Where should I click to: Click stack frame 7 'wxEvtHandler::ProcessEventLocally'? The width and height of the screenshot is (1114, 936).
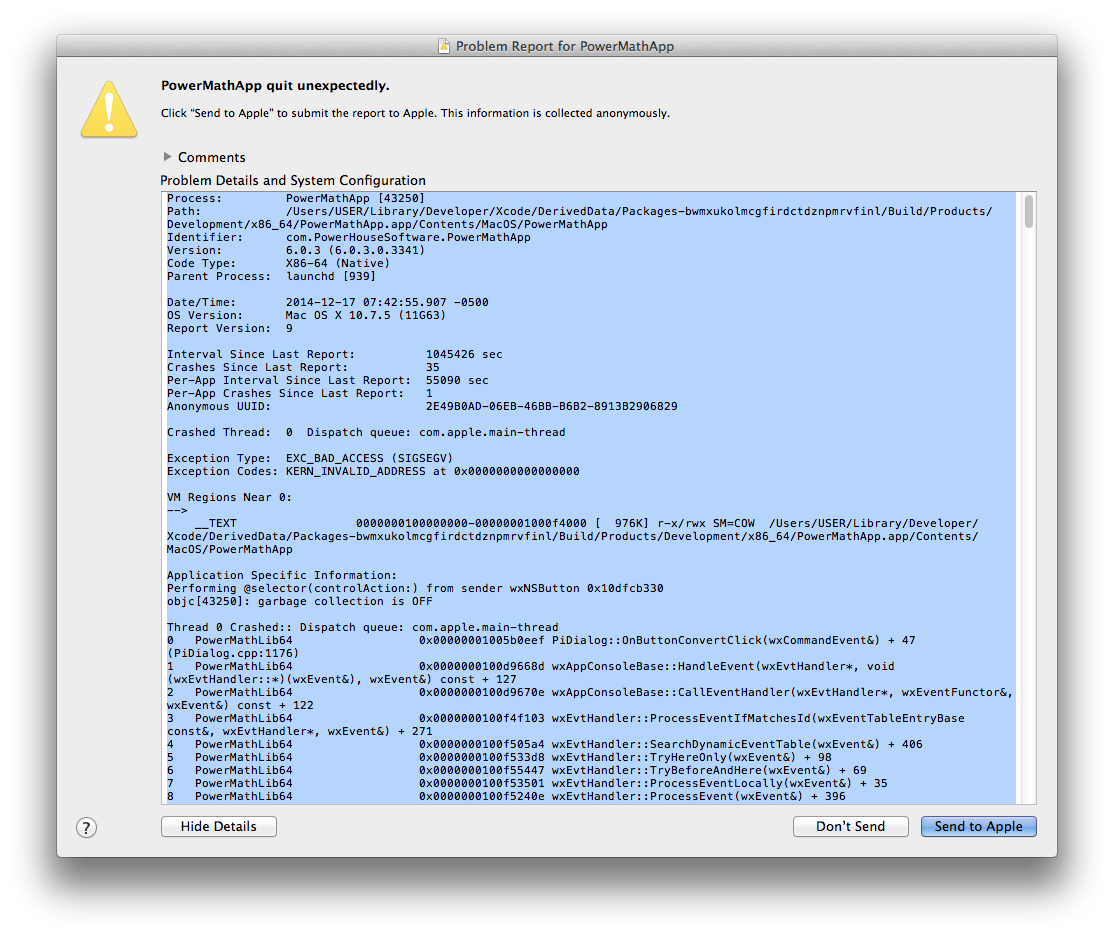(x=527, y=783)
